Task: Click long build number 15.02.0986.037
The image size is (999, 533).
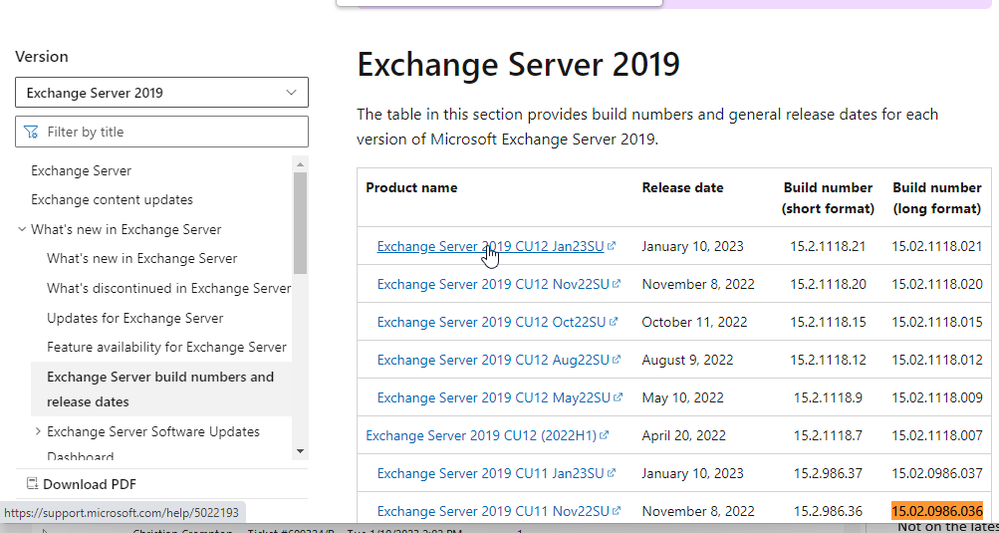Action: tap(937, 473)
